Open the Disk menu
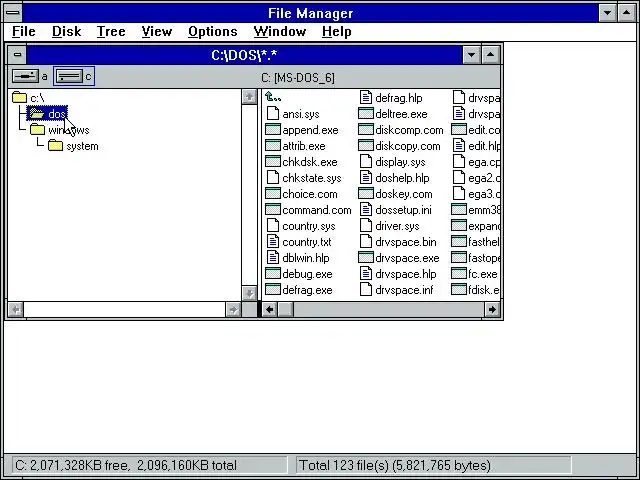The height and width of the screenshot is (480, 640). [67, 31]
